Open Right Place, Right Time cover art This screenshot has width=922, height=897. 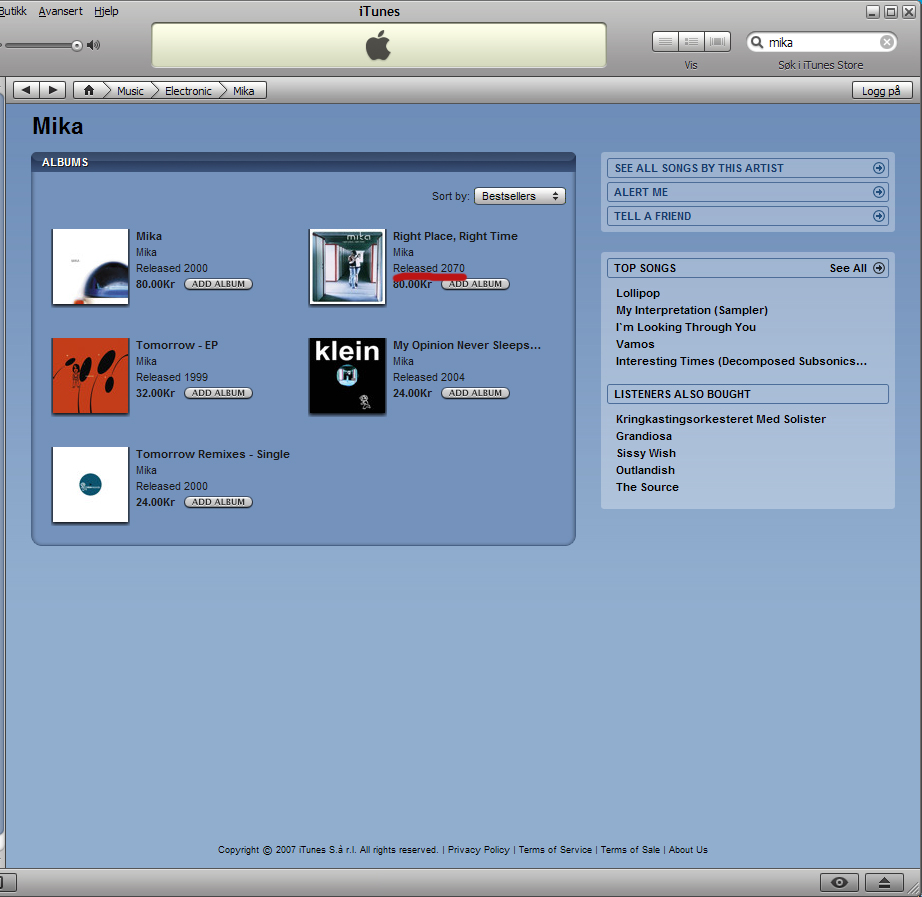[348, 266]
